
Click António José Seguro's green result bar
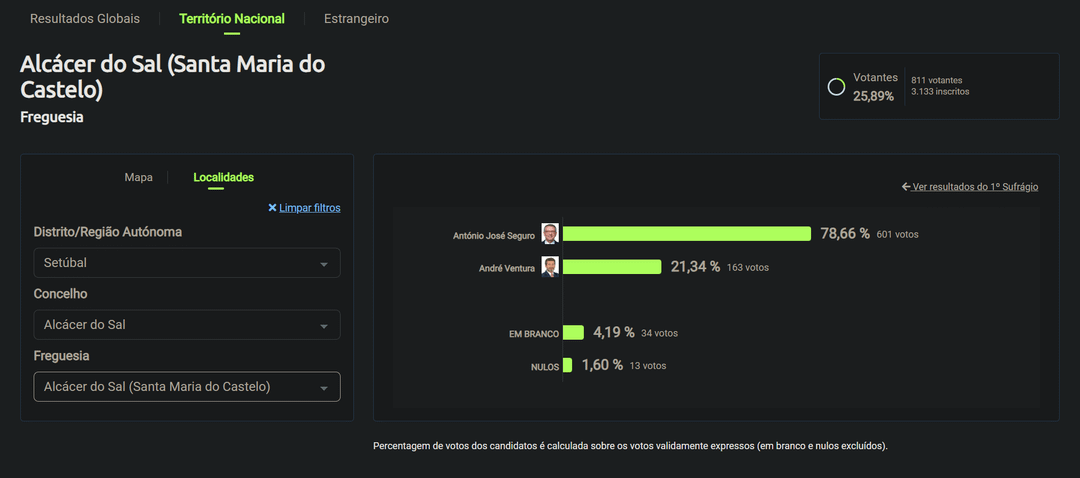point(686,234)
